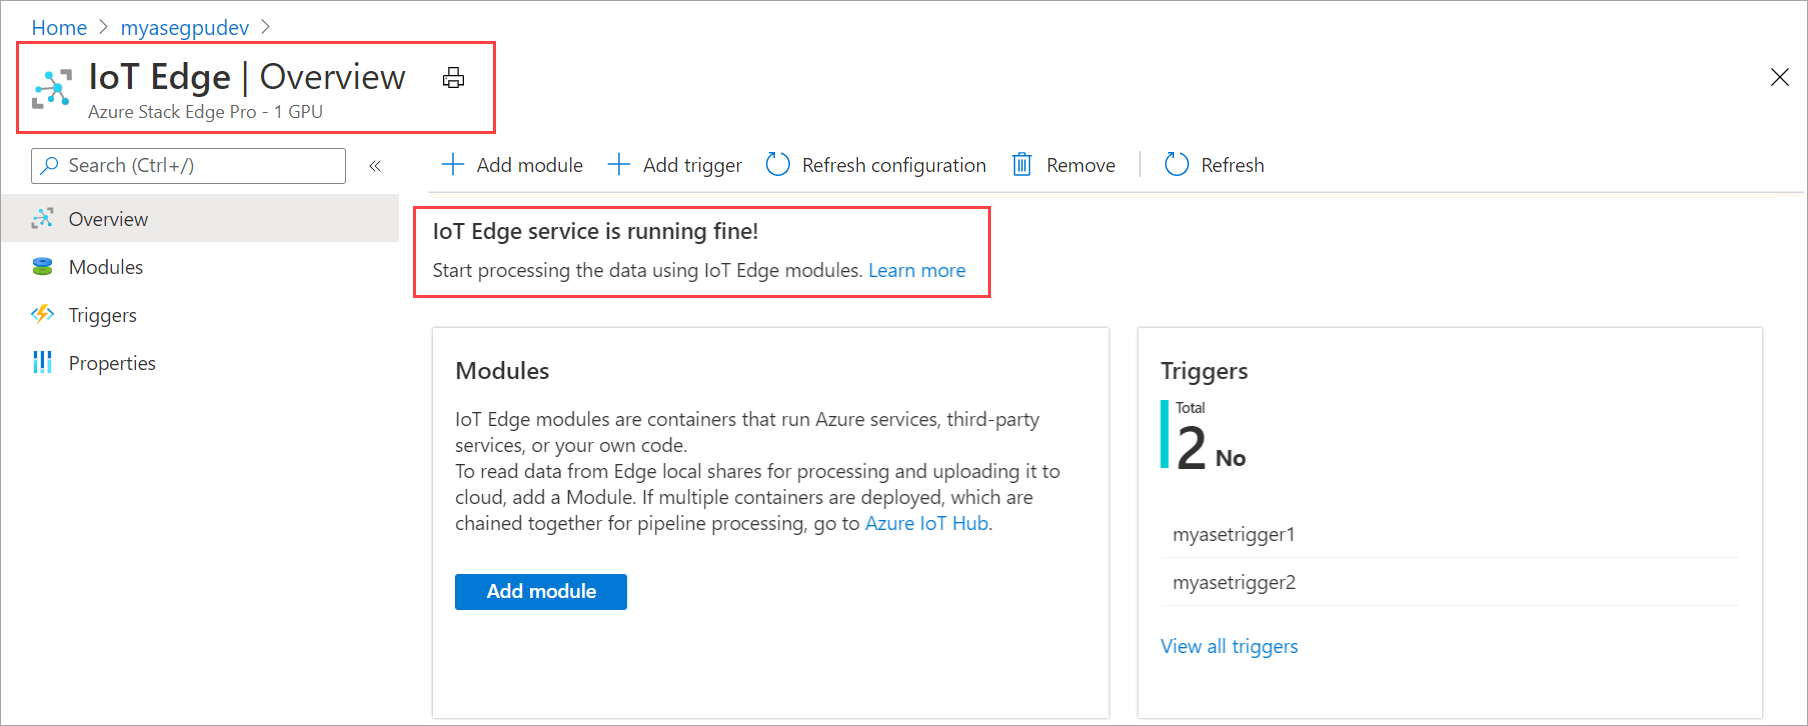Screen dimensions: 1808x726
Task: Click the plus icon for Add trigger
Action: [x=619, y=164]
